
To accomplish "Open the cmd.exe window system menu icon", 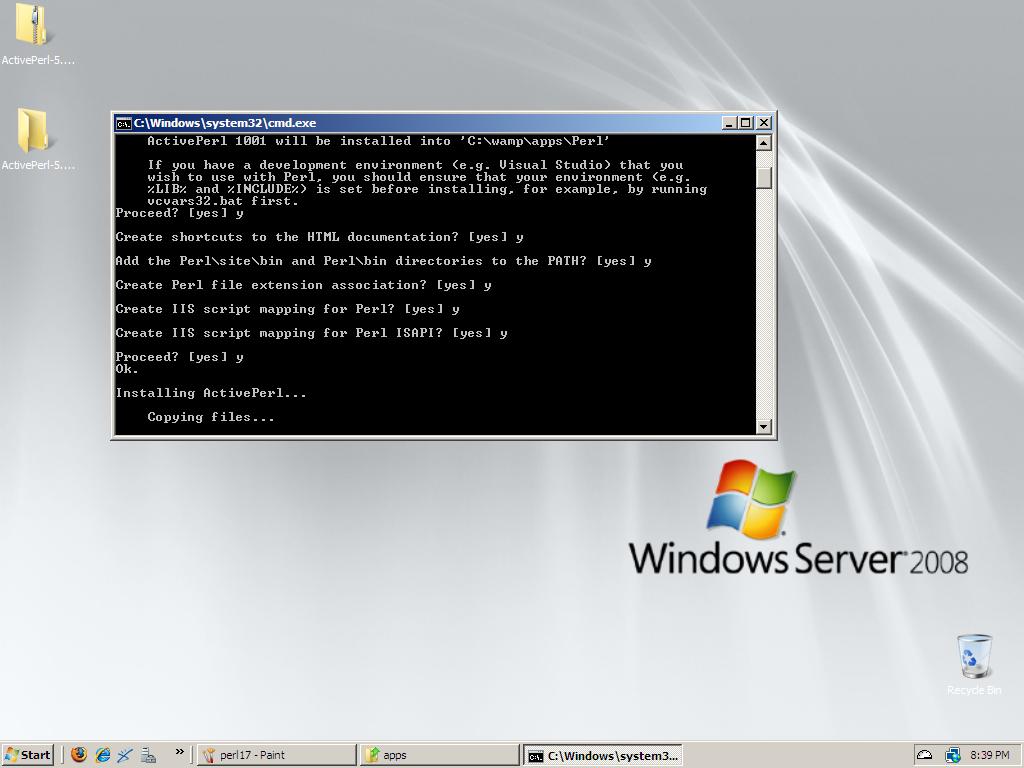I will [123, 123].
